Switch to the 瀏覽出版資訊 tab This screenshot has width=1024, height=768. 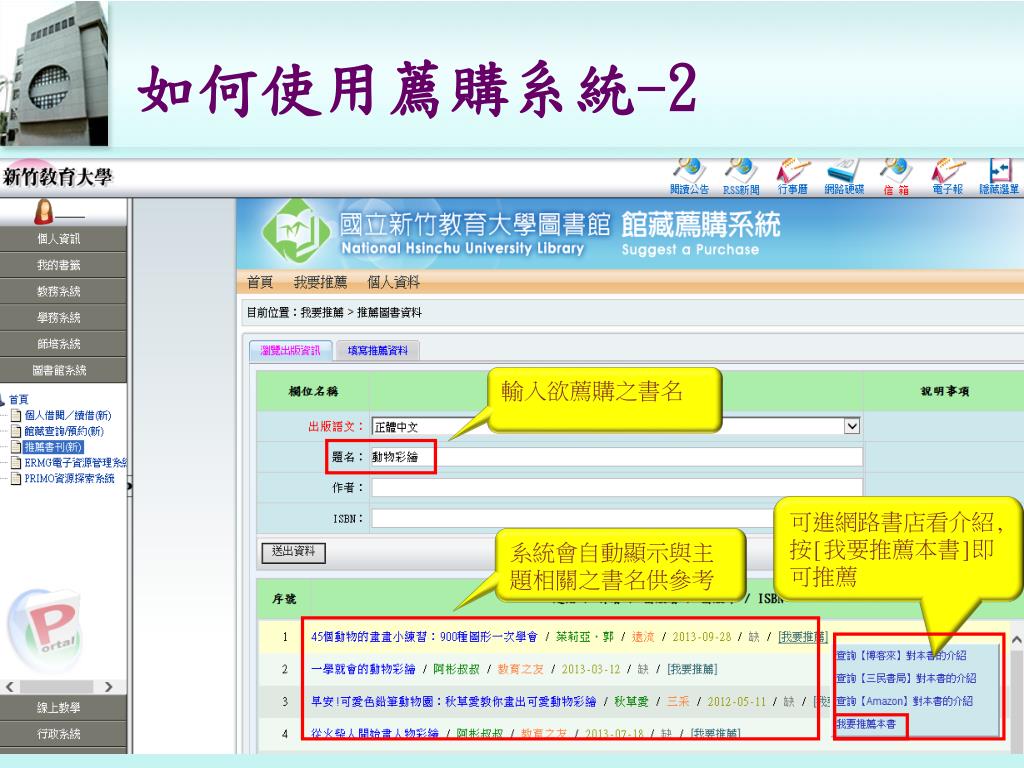[291, 350]
